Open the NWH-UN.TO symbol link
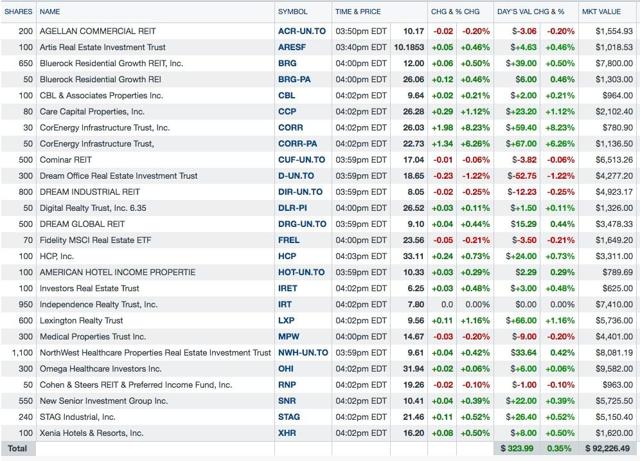The width and height of the screenshot is (640, 461). [x=303, y=353]
